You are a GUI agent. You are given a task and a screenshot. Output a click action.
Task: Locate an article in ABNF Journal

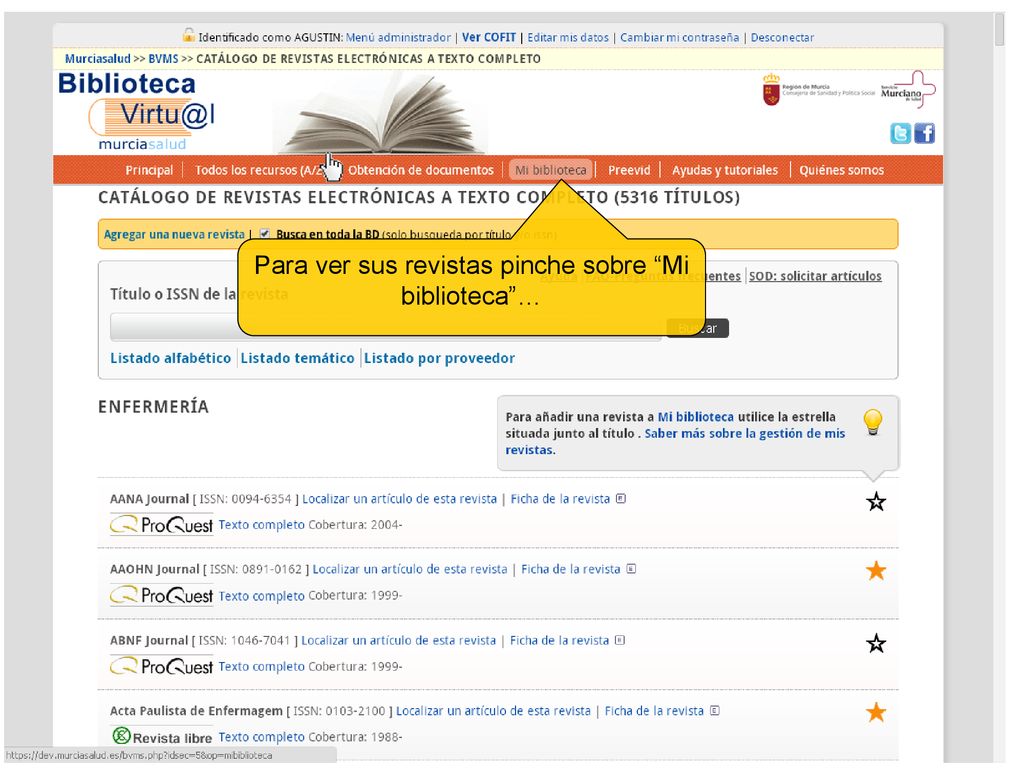[399, 640]
